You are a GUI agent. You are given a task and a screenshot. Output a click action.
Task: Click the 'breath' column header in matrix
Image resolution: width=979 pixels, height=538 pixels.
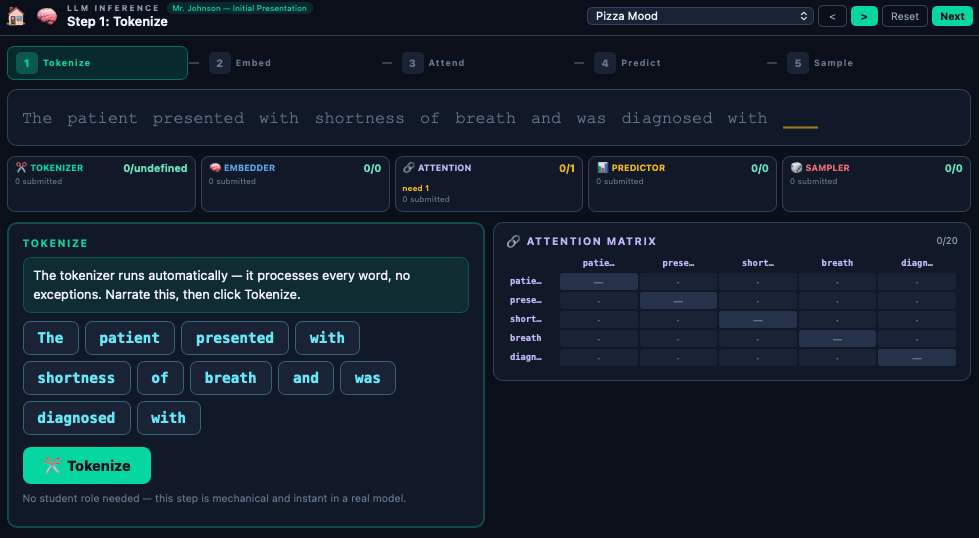tap(837, 263)
